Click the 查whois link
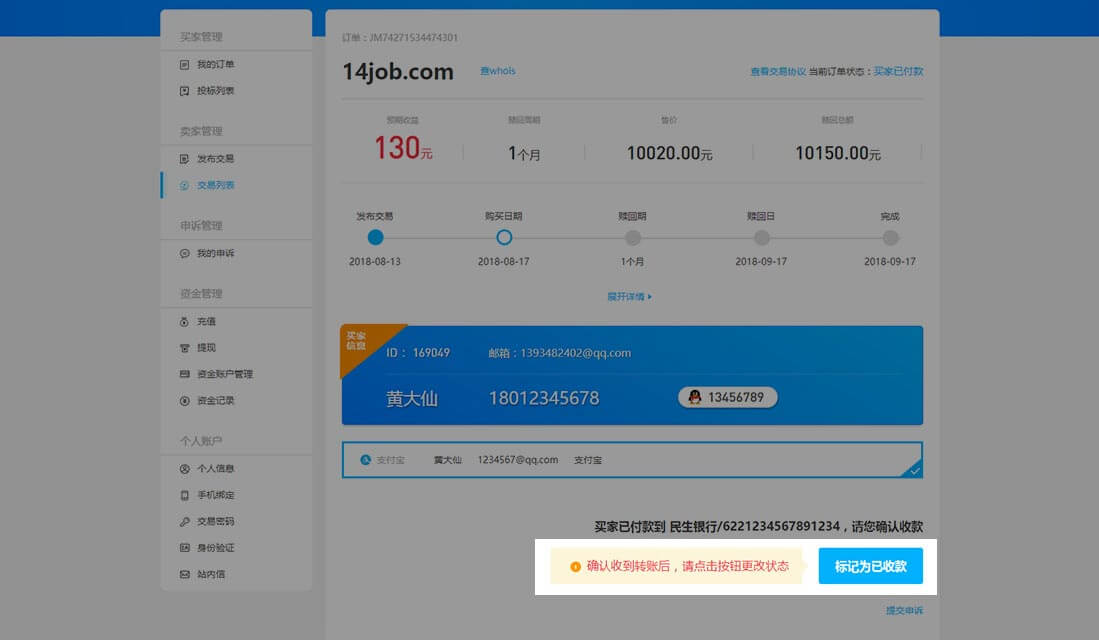Image resolution: width=1099 pixels, height=640 pixels. pyautogui.click(x=497, y=71)
